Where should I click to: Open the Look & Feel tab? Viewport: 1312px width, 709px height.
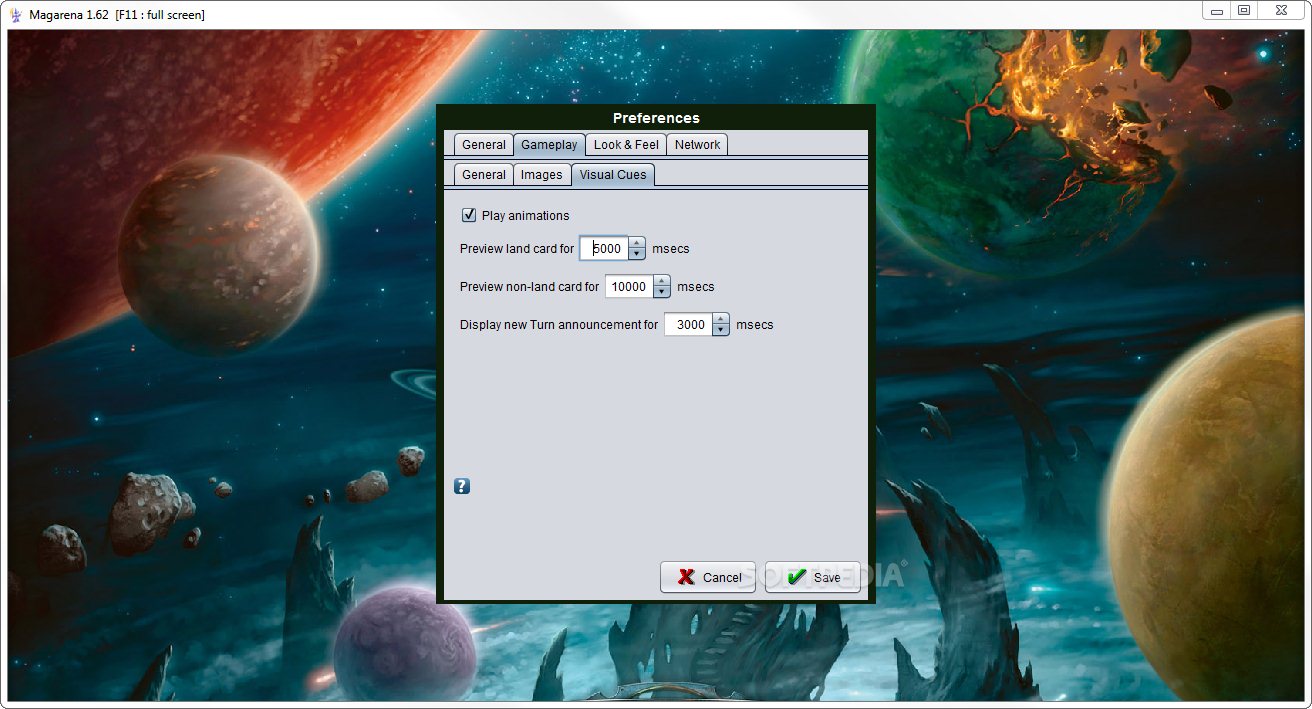[626, 145]
